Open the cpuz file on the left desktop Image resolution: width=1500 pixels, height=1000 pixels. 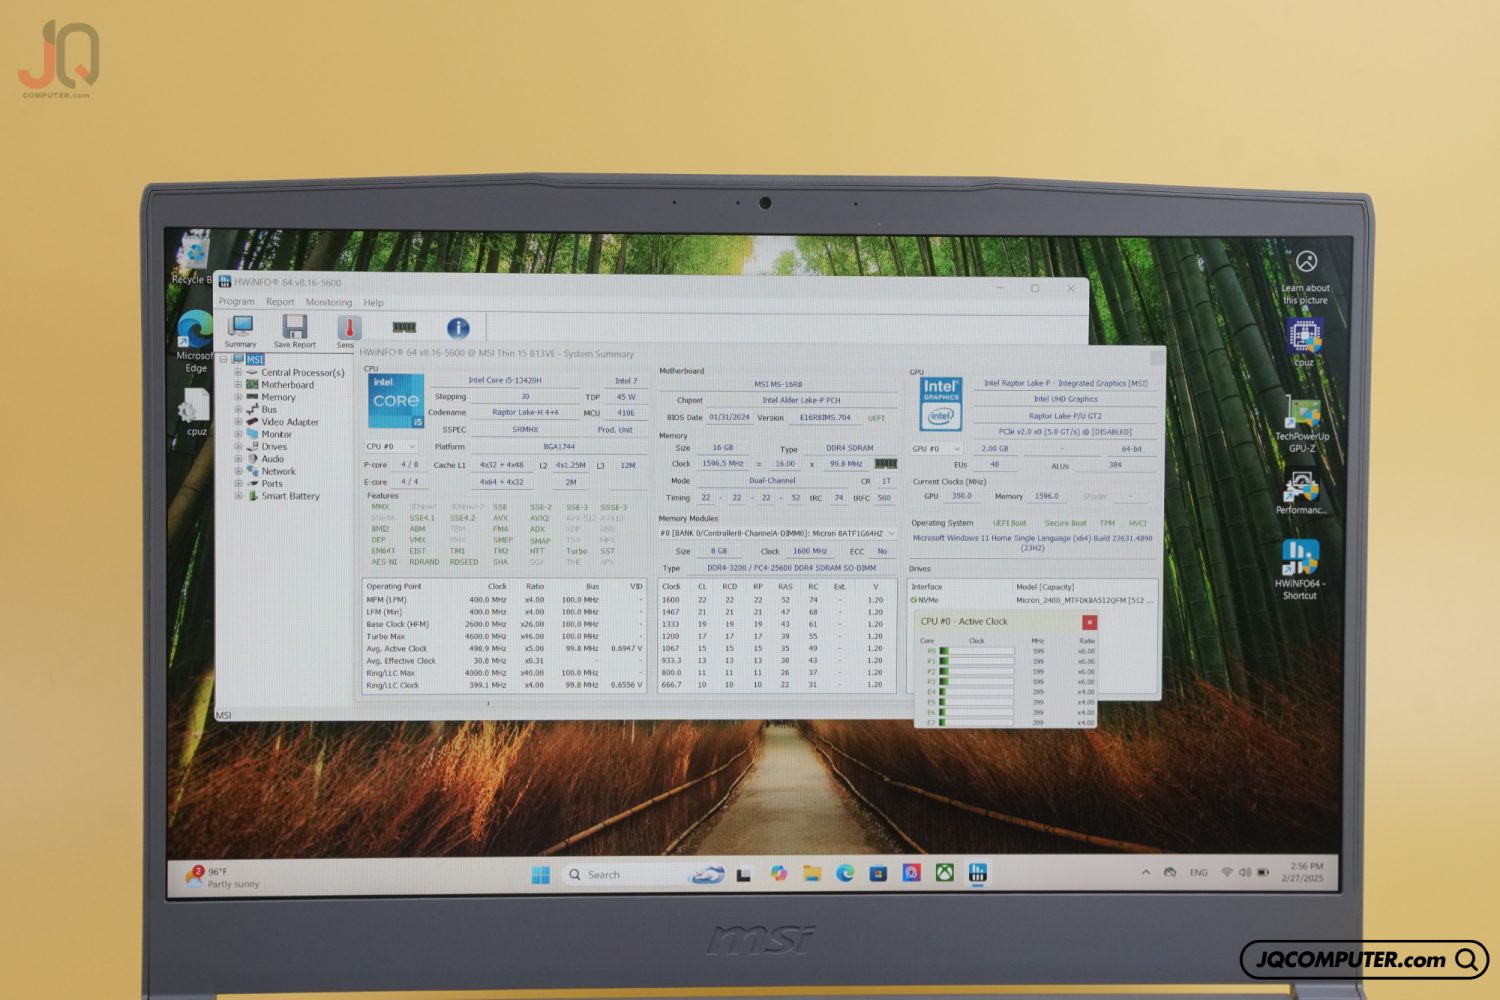click(195, 412)
